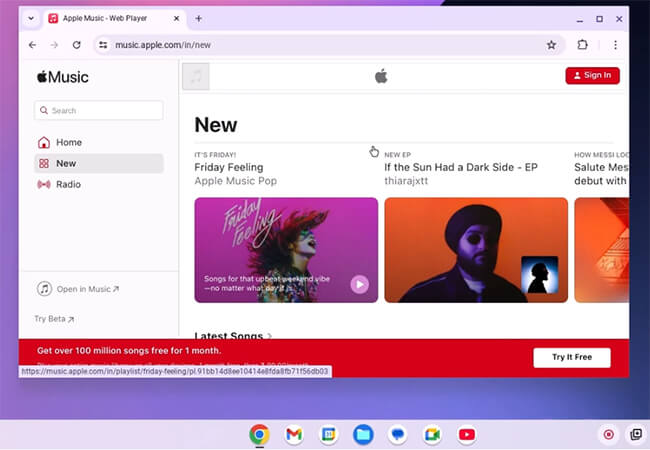Open Google Meet from the shelf
This screenshot has height=450, width=650.
tap(432, 434)
